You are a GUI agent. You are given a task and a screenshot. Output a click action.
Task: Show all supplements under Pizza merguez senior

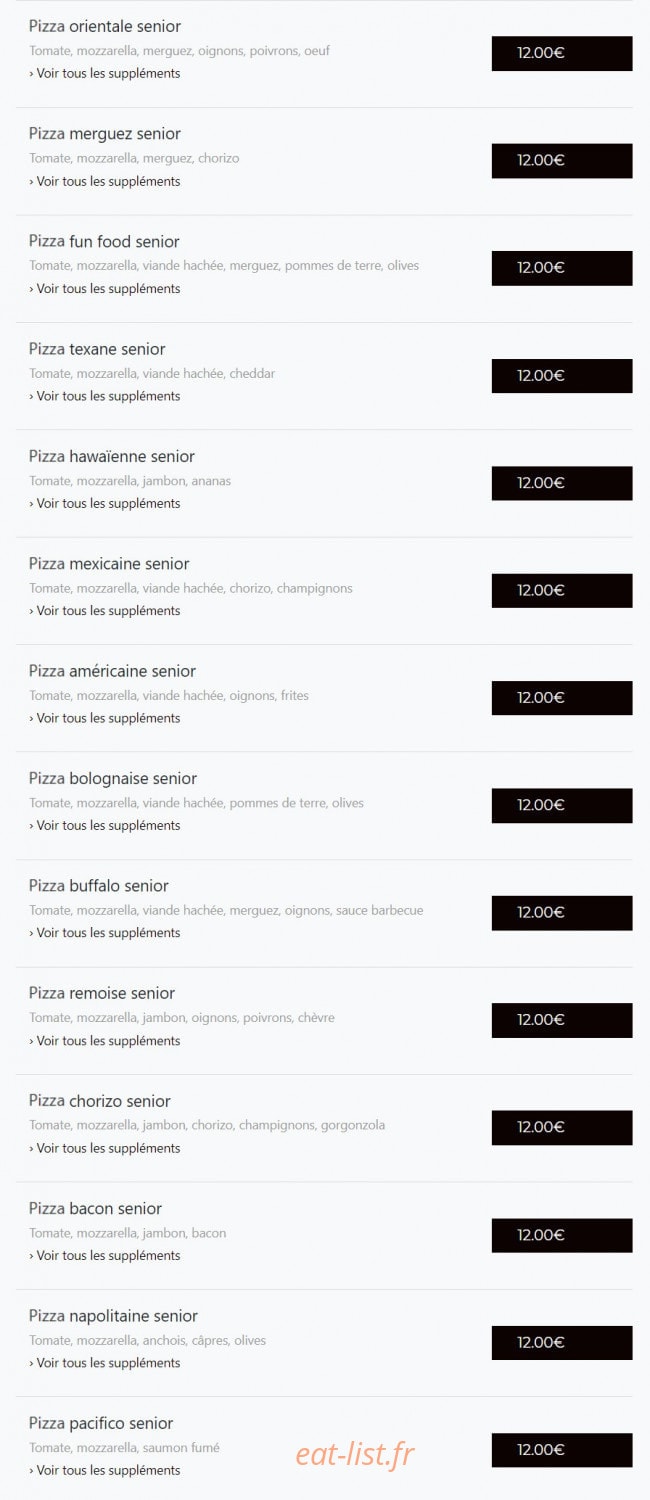coord(105,181)
